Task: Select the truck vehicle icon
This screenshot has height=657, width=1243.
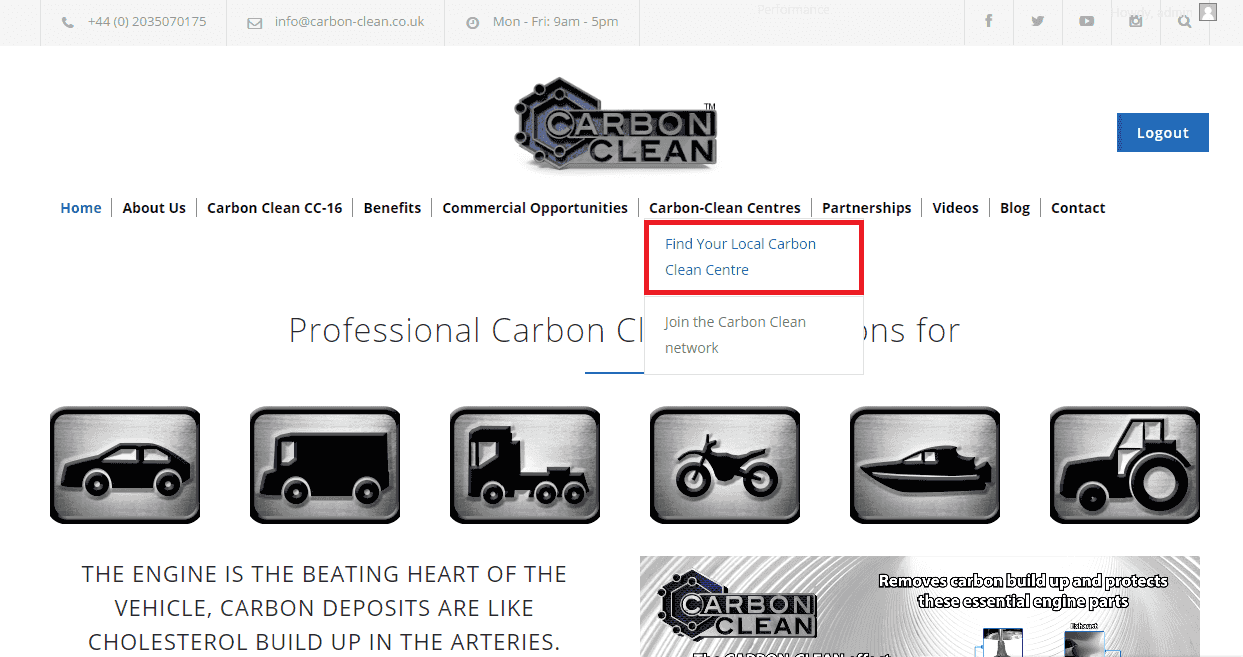Action: click(x=525, y=465)
